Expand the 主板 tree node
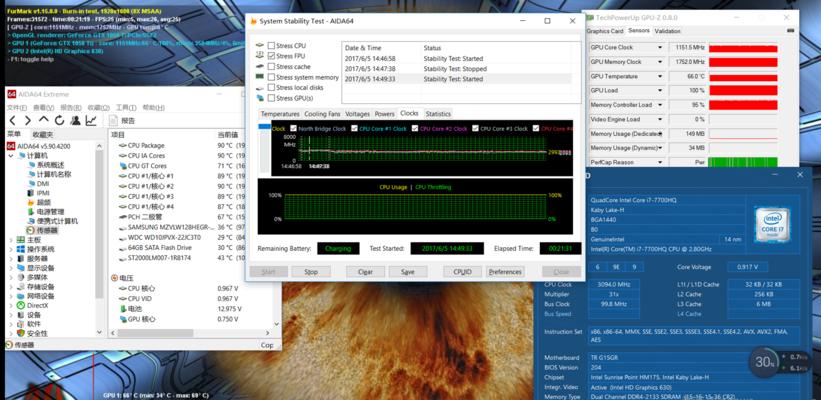821x400 pixels. tap(12, 240)
